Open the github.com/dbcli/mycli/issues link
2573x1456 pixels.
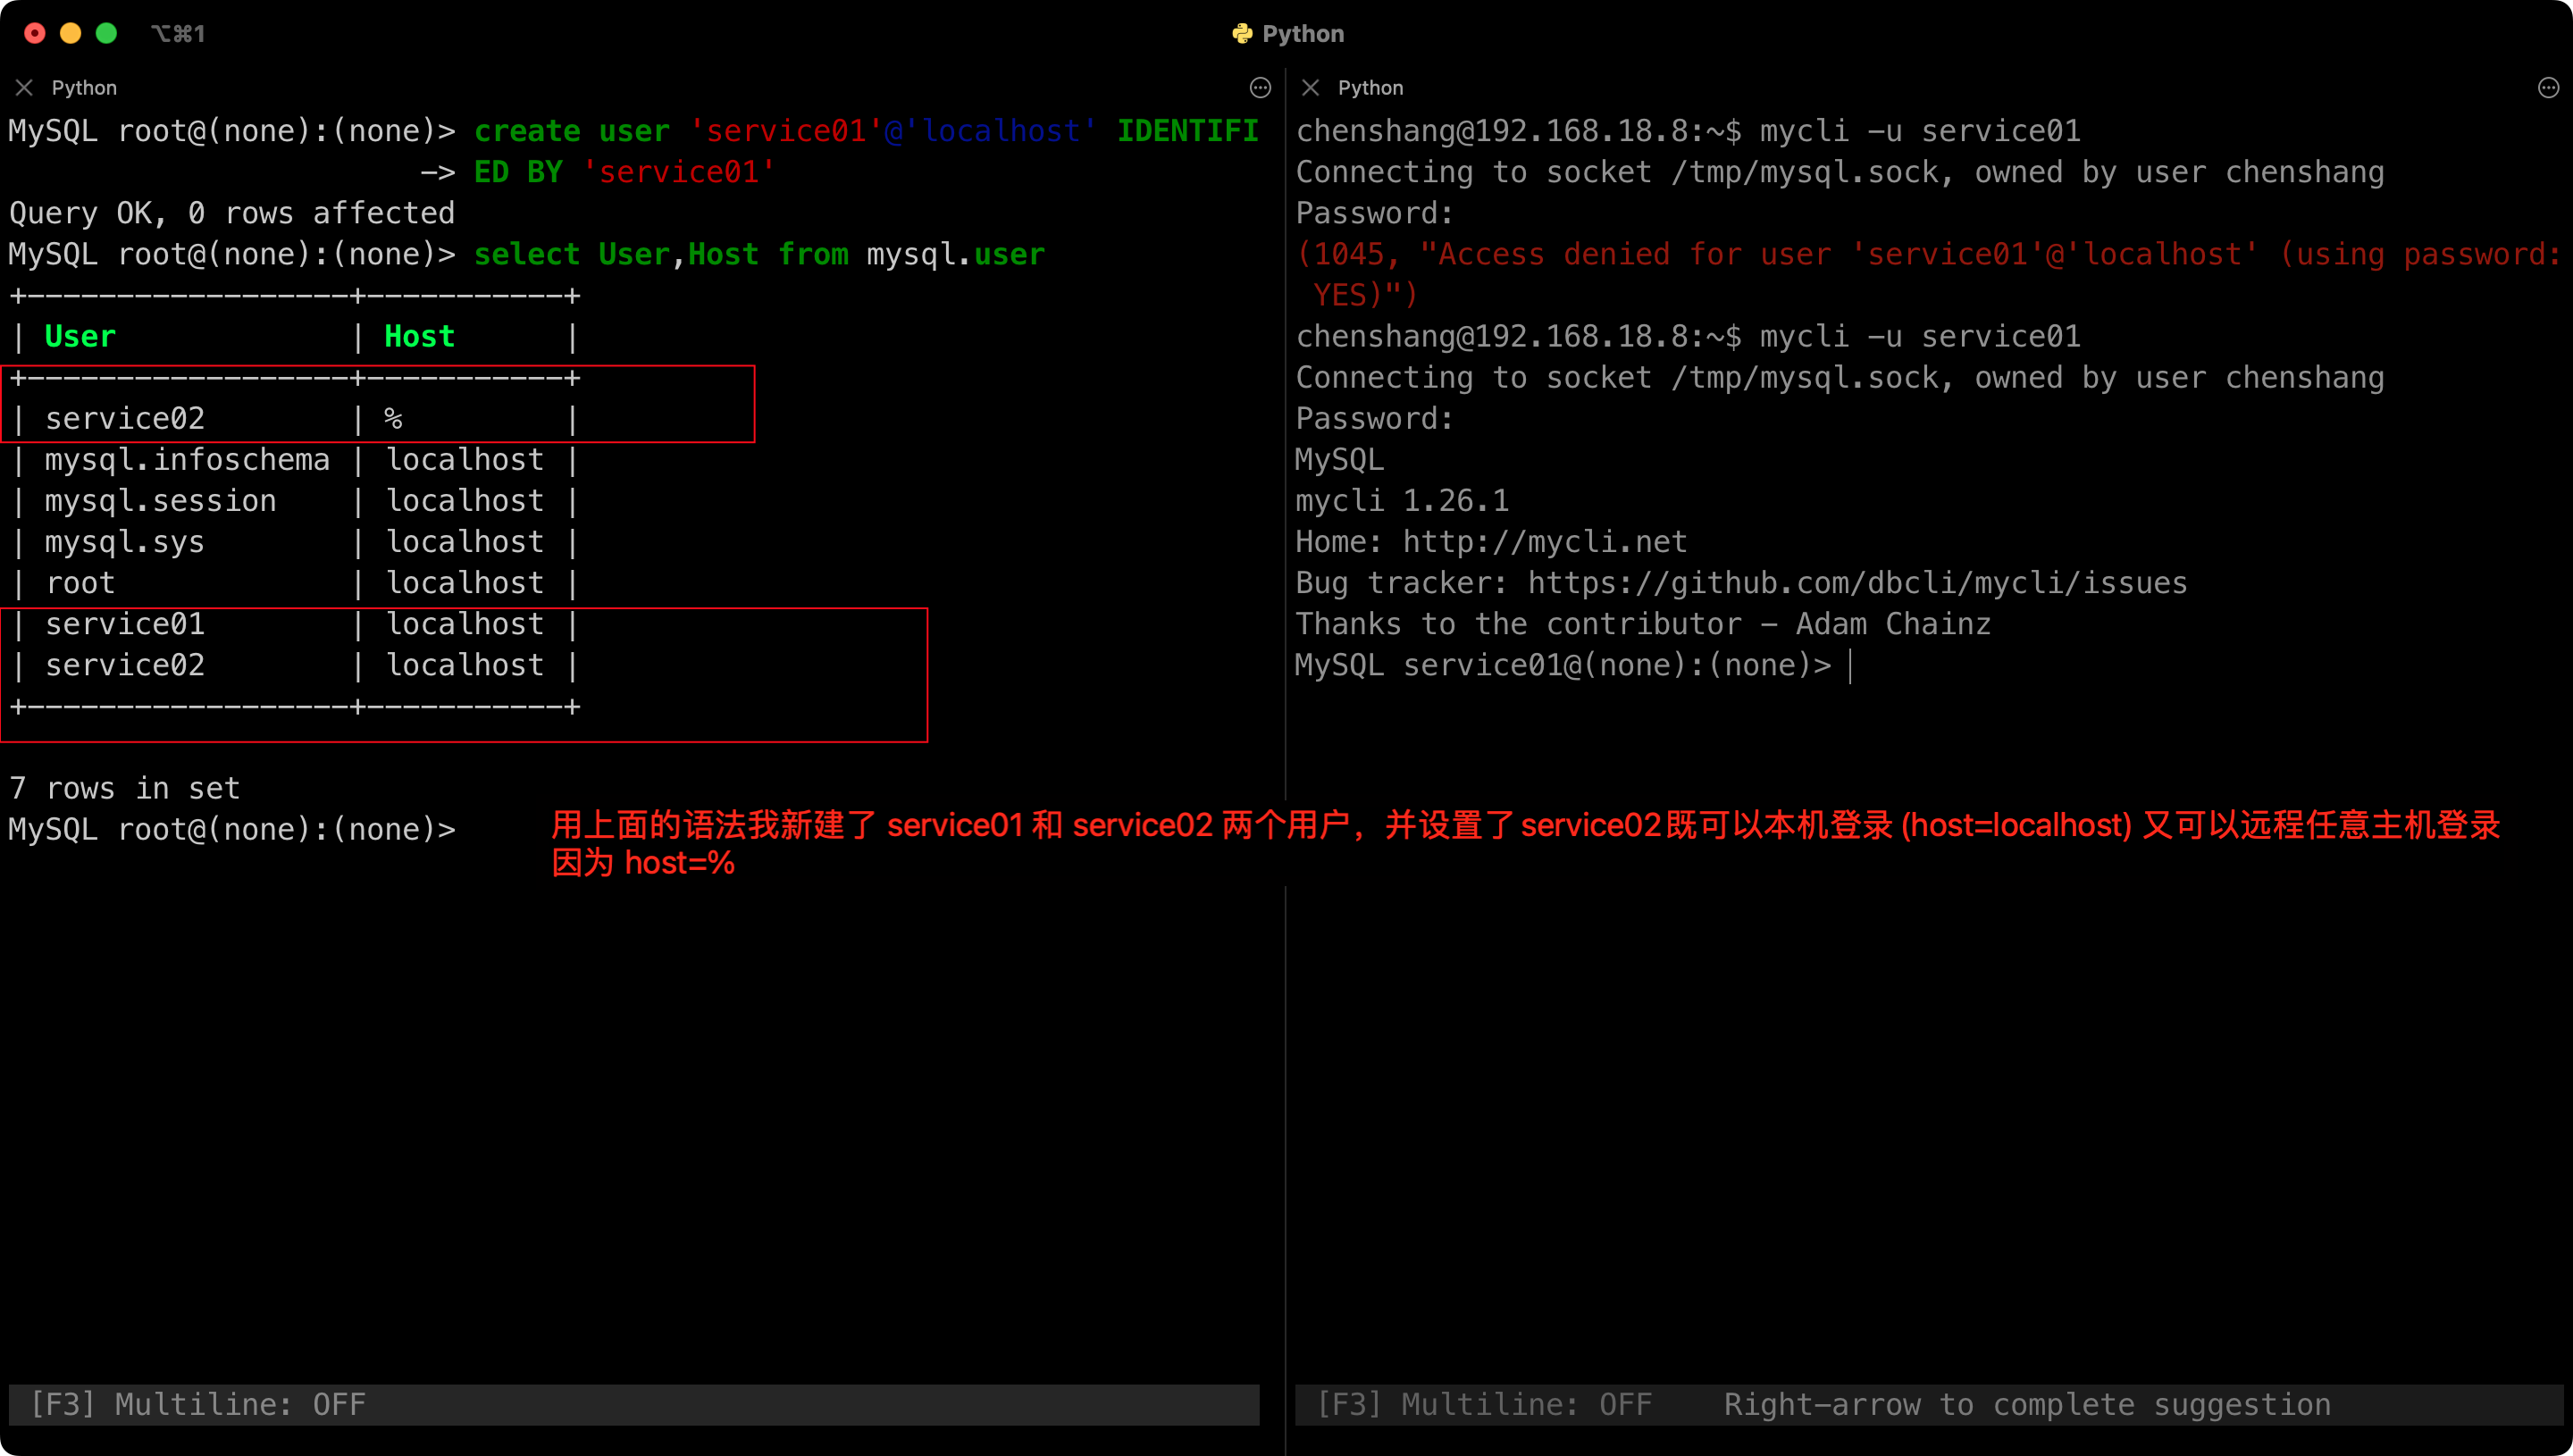1857,583
